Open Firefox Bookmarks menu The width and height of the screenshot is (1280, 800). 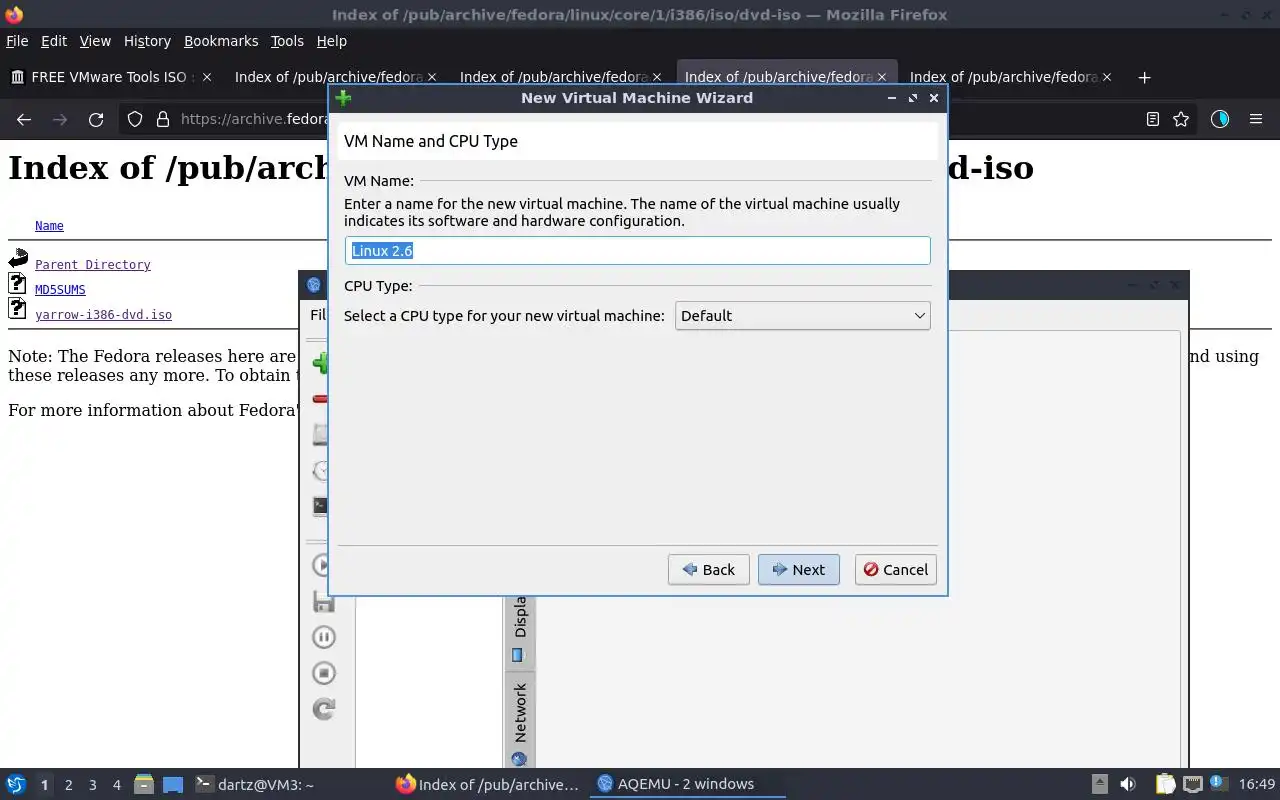221,41
